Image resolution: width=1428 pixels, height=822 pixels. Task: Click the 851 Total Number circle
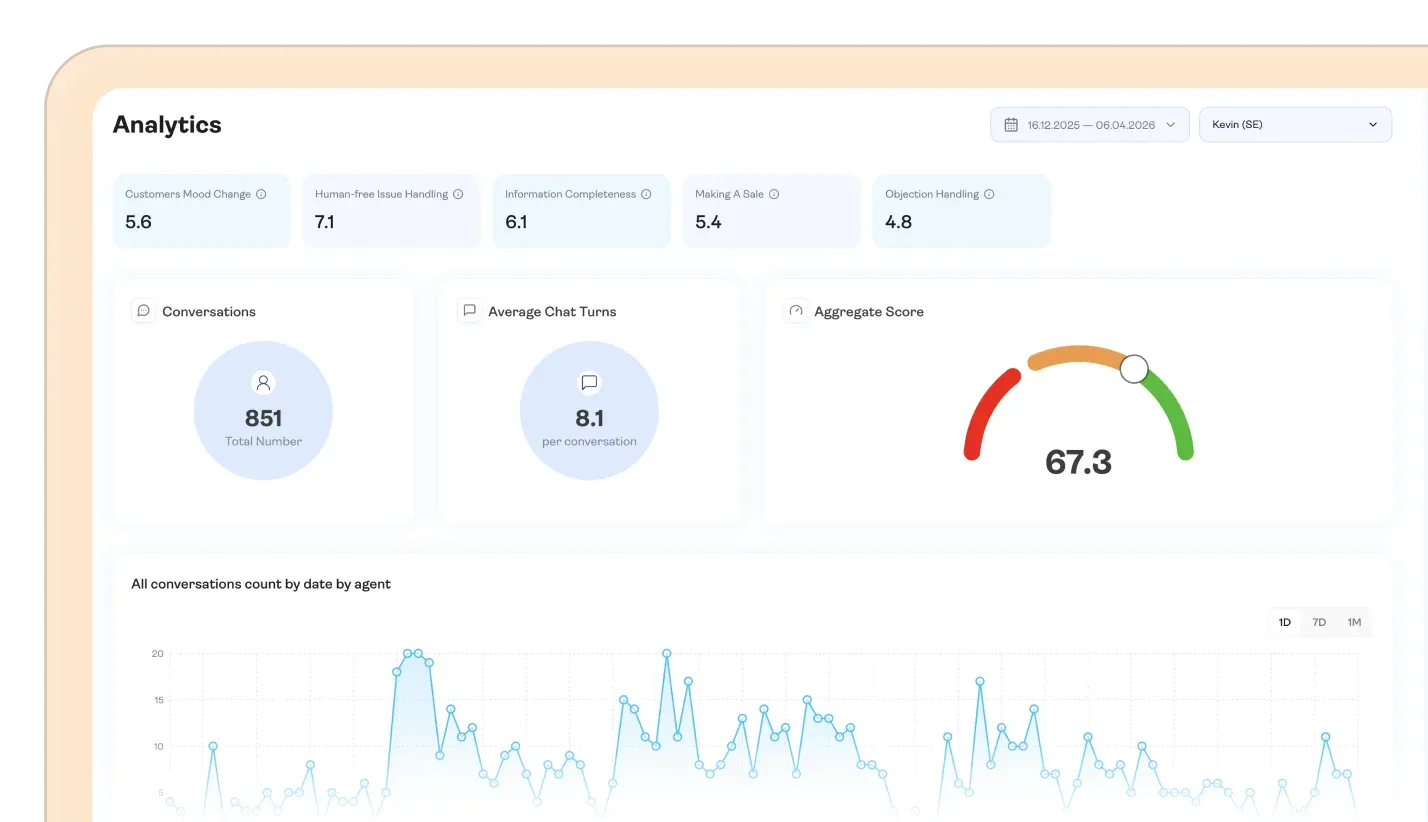(x=263, y=411)
